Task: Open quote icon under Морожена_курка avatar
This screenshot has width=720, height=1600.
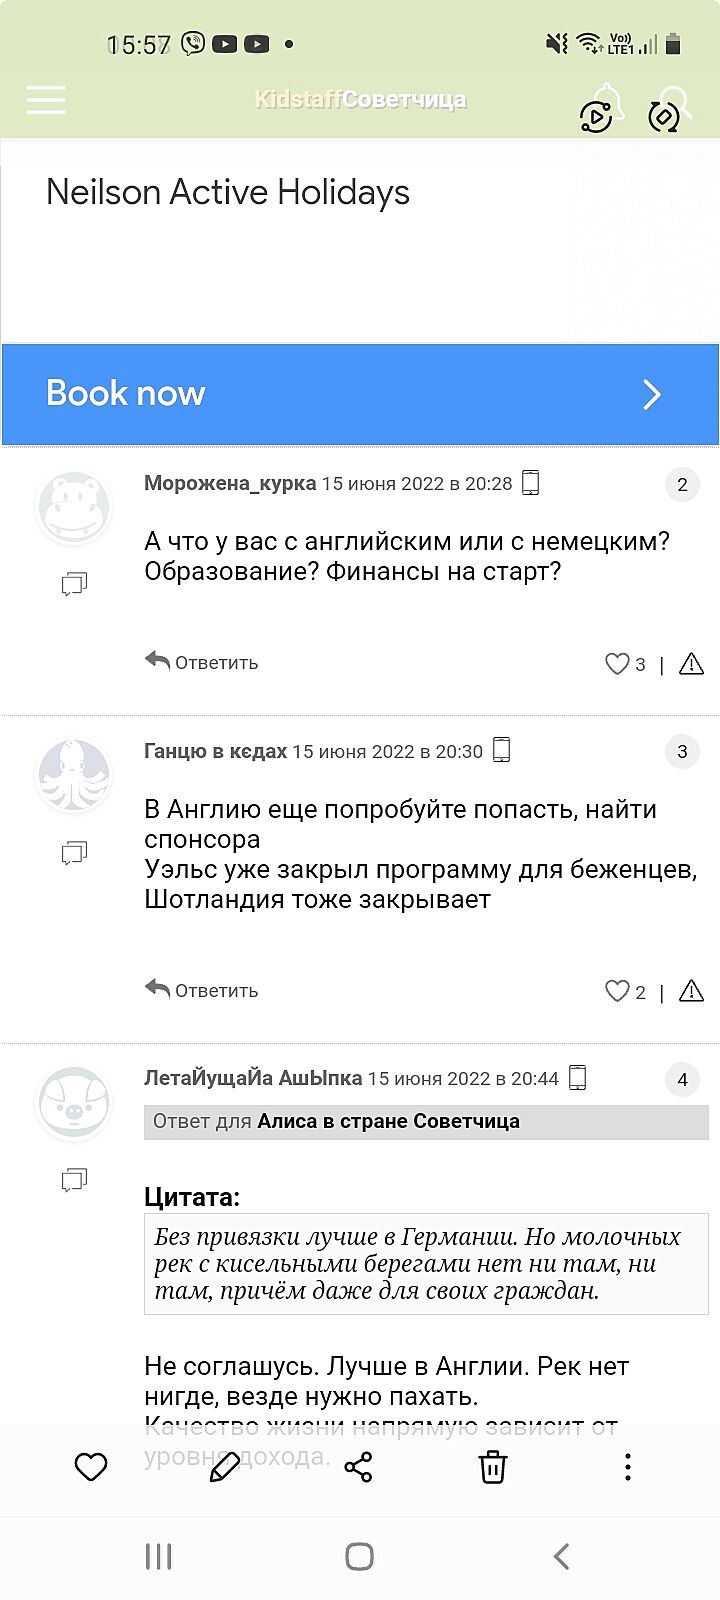Action: click(x=74, y=584)
